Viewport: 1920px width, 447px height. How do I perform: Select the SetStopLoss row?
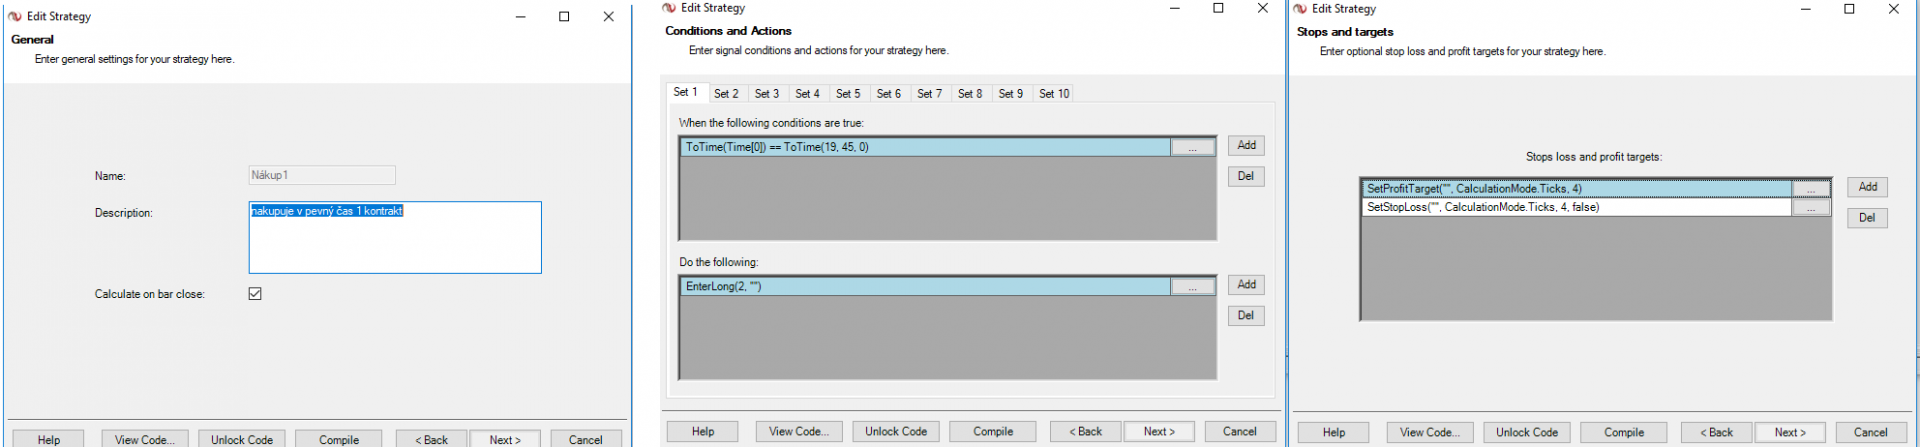click(x=1576, y=208)
